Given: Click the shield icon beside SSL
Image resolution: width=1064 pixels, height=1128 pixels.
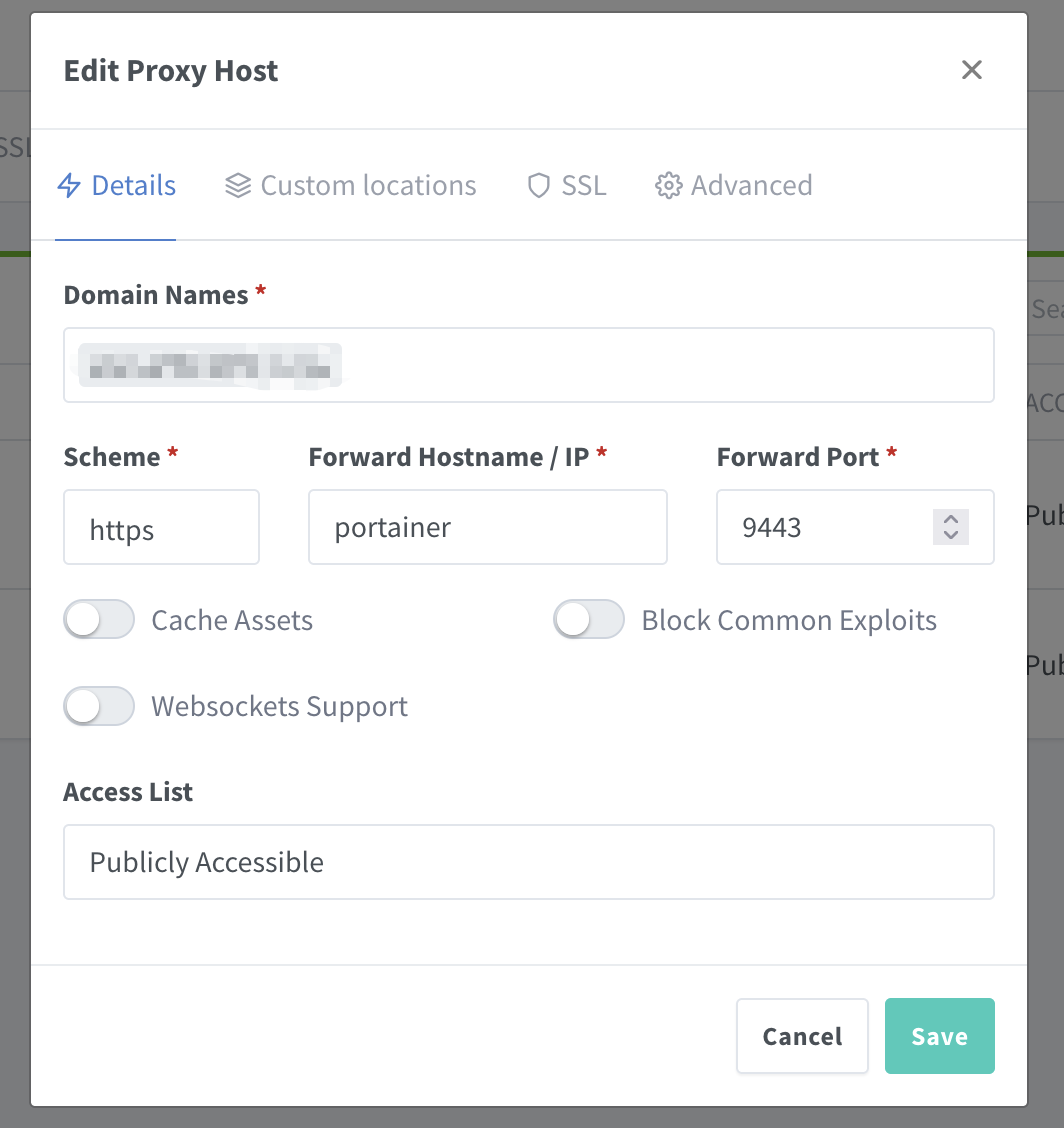Looking at the screenshot, I should [x=539, y=186].
